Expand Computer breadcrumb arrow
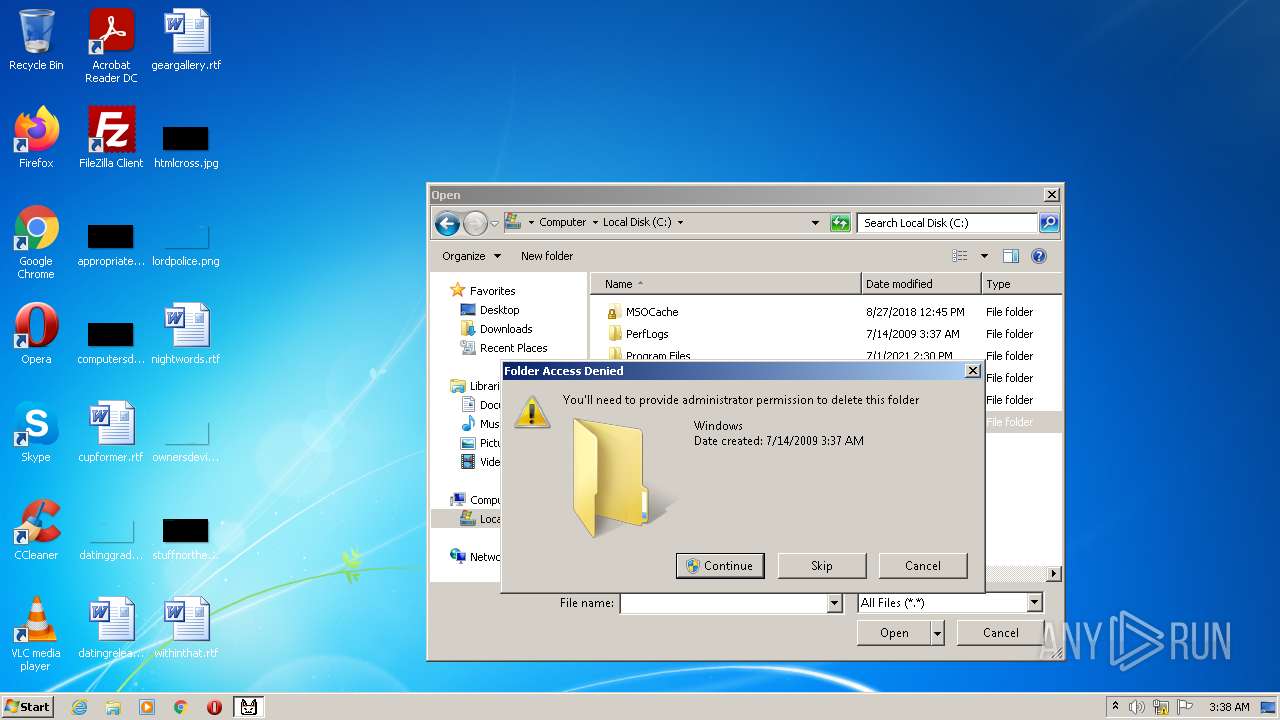The height and width of the screenshot is (720, 1280). coord(595,223)
